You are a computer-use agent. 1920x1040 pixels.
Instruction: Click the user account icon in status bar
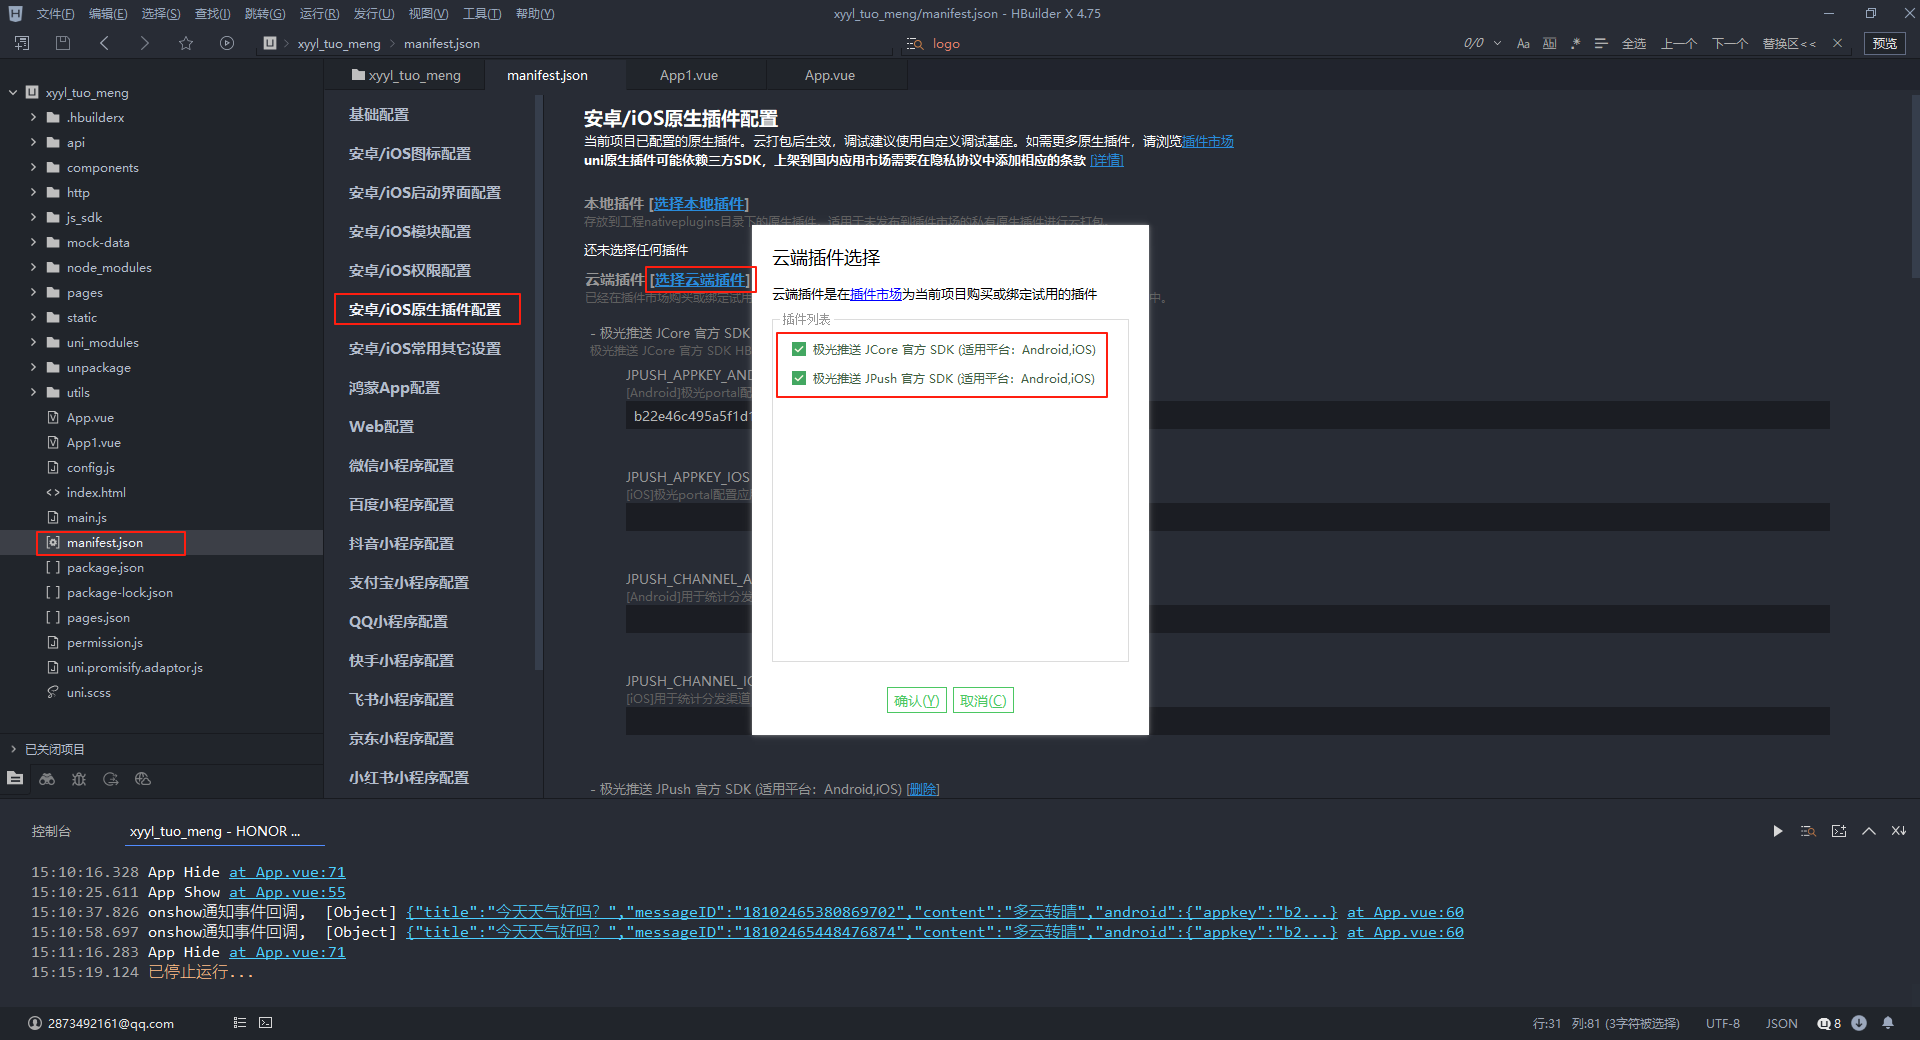(x=35, y=1023)
